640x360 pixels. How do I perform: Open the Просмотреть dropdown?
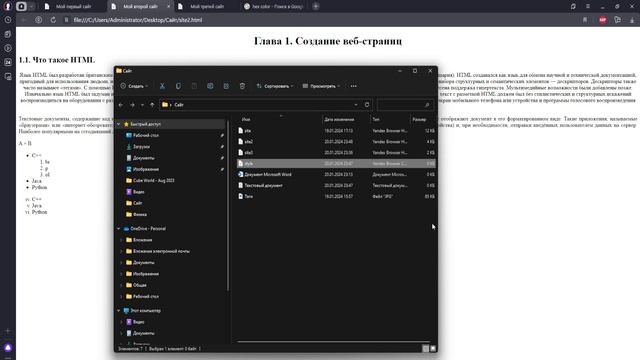tap(321, 86)
